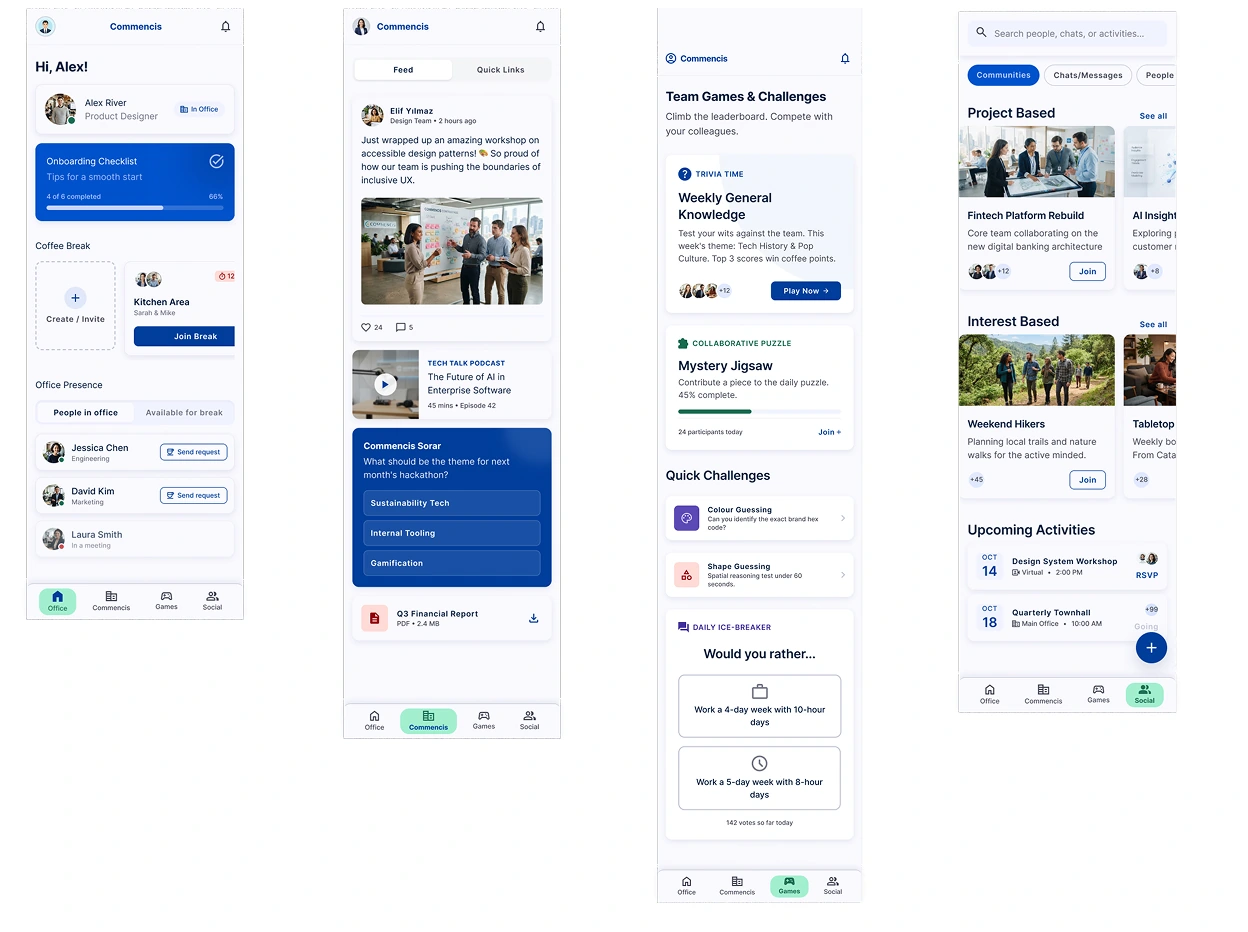Open Laura Smith's presence row

[x=135, y=539]
